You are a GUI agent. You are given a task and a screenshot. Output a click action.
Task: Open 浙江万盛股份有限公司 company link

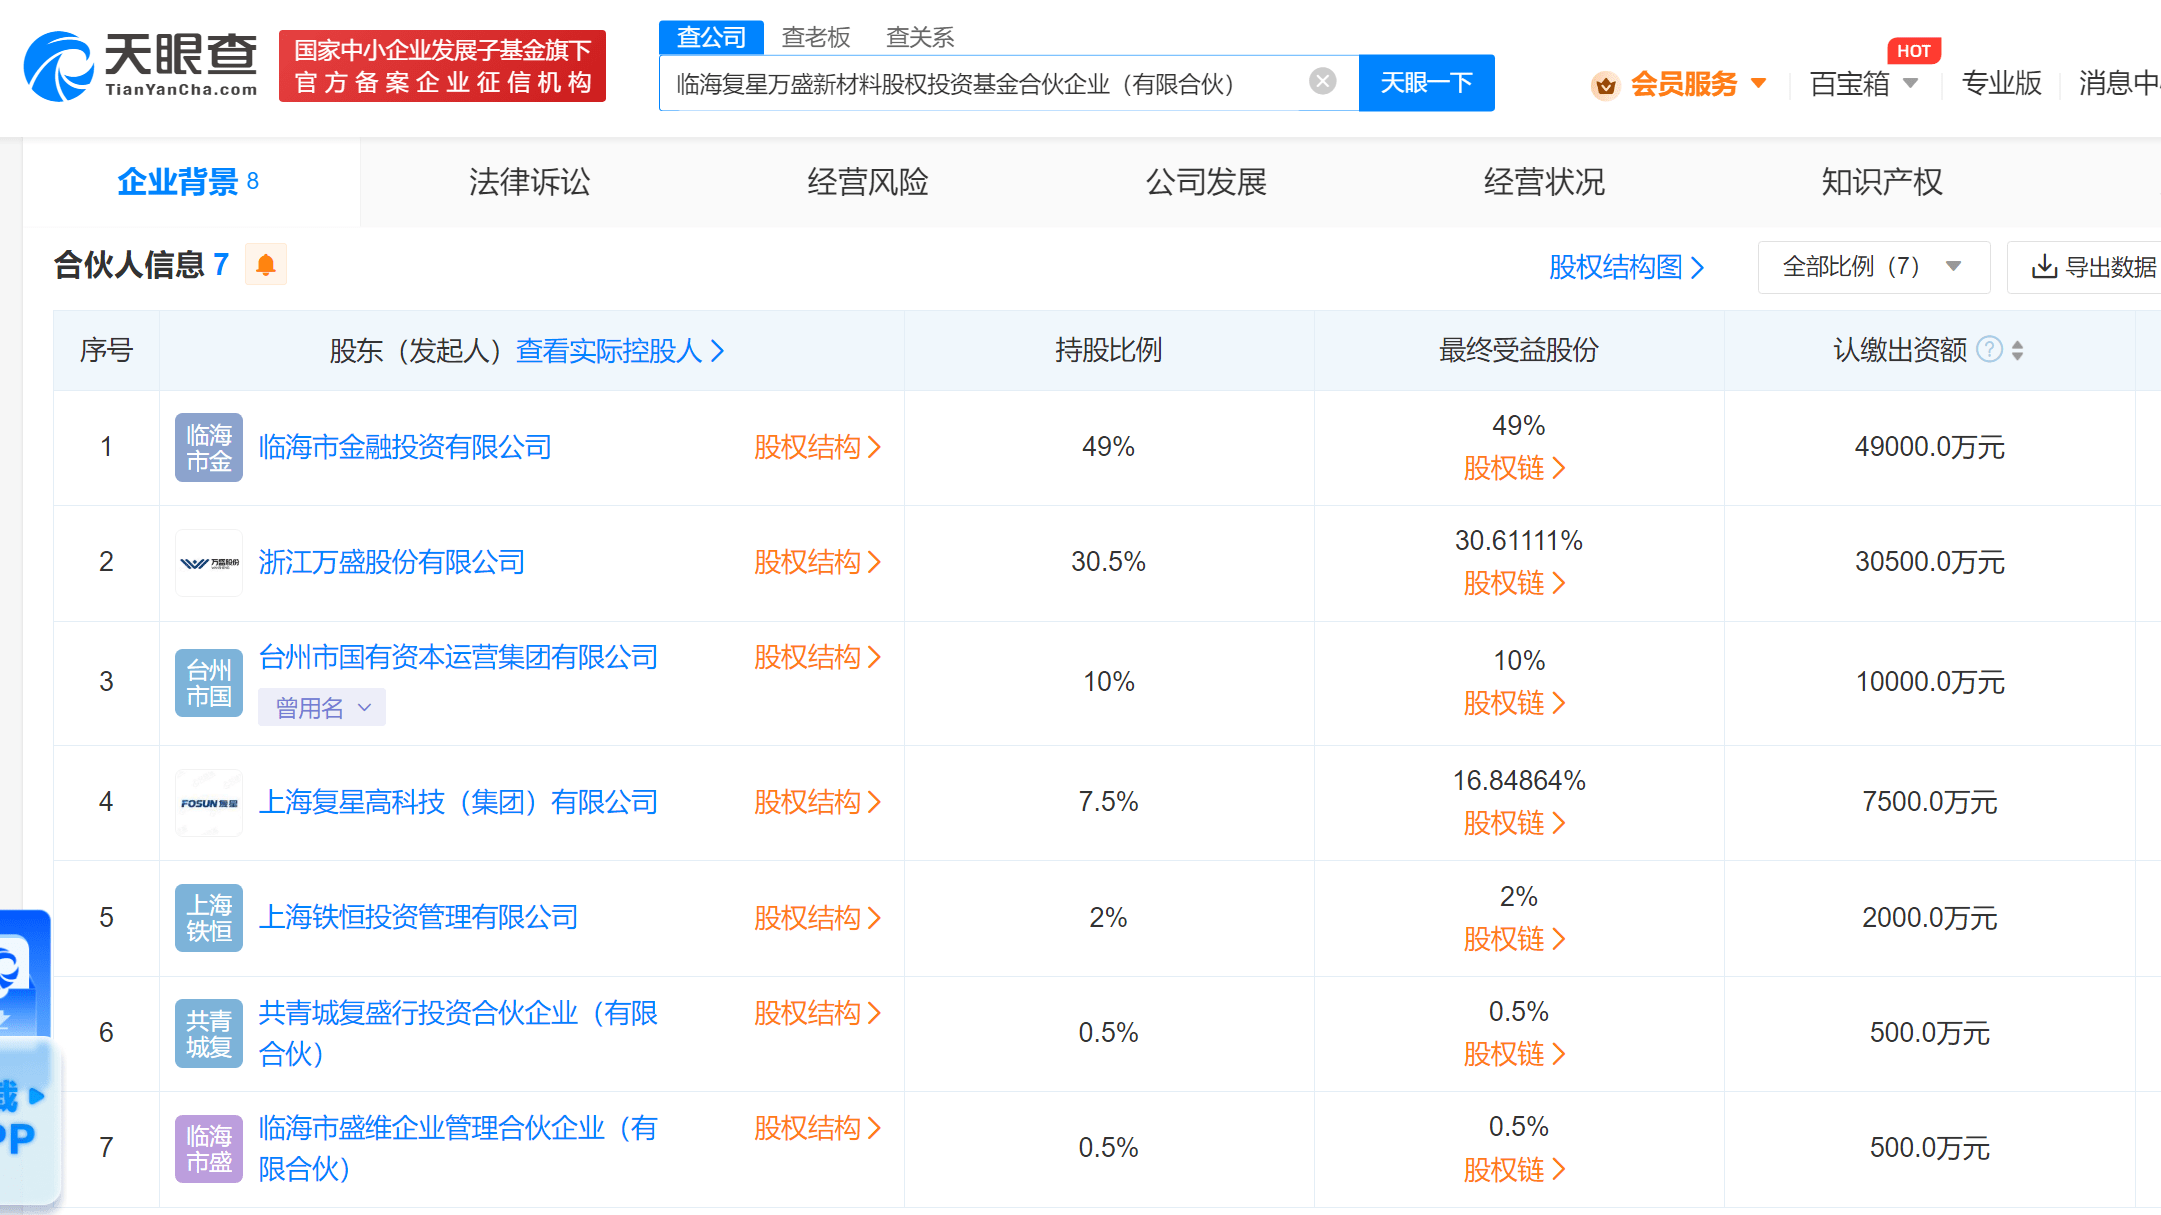coord(392,562)
